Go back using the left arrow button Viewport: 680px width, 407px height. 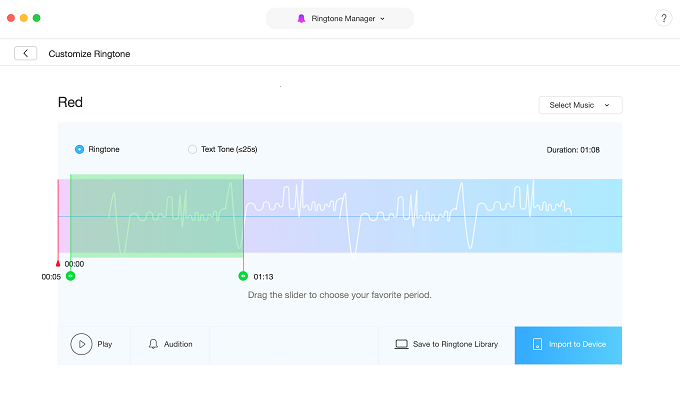25,53
